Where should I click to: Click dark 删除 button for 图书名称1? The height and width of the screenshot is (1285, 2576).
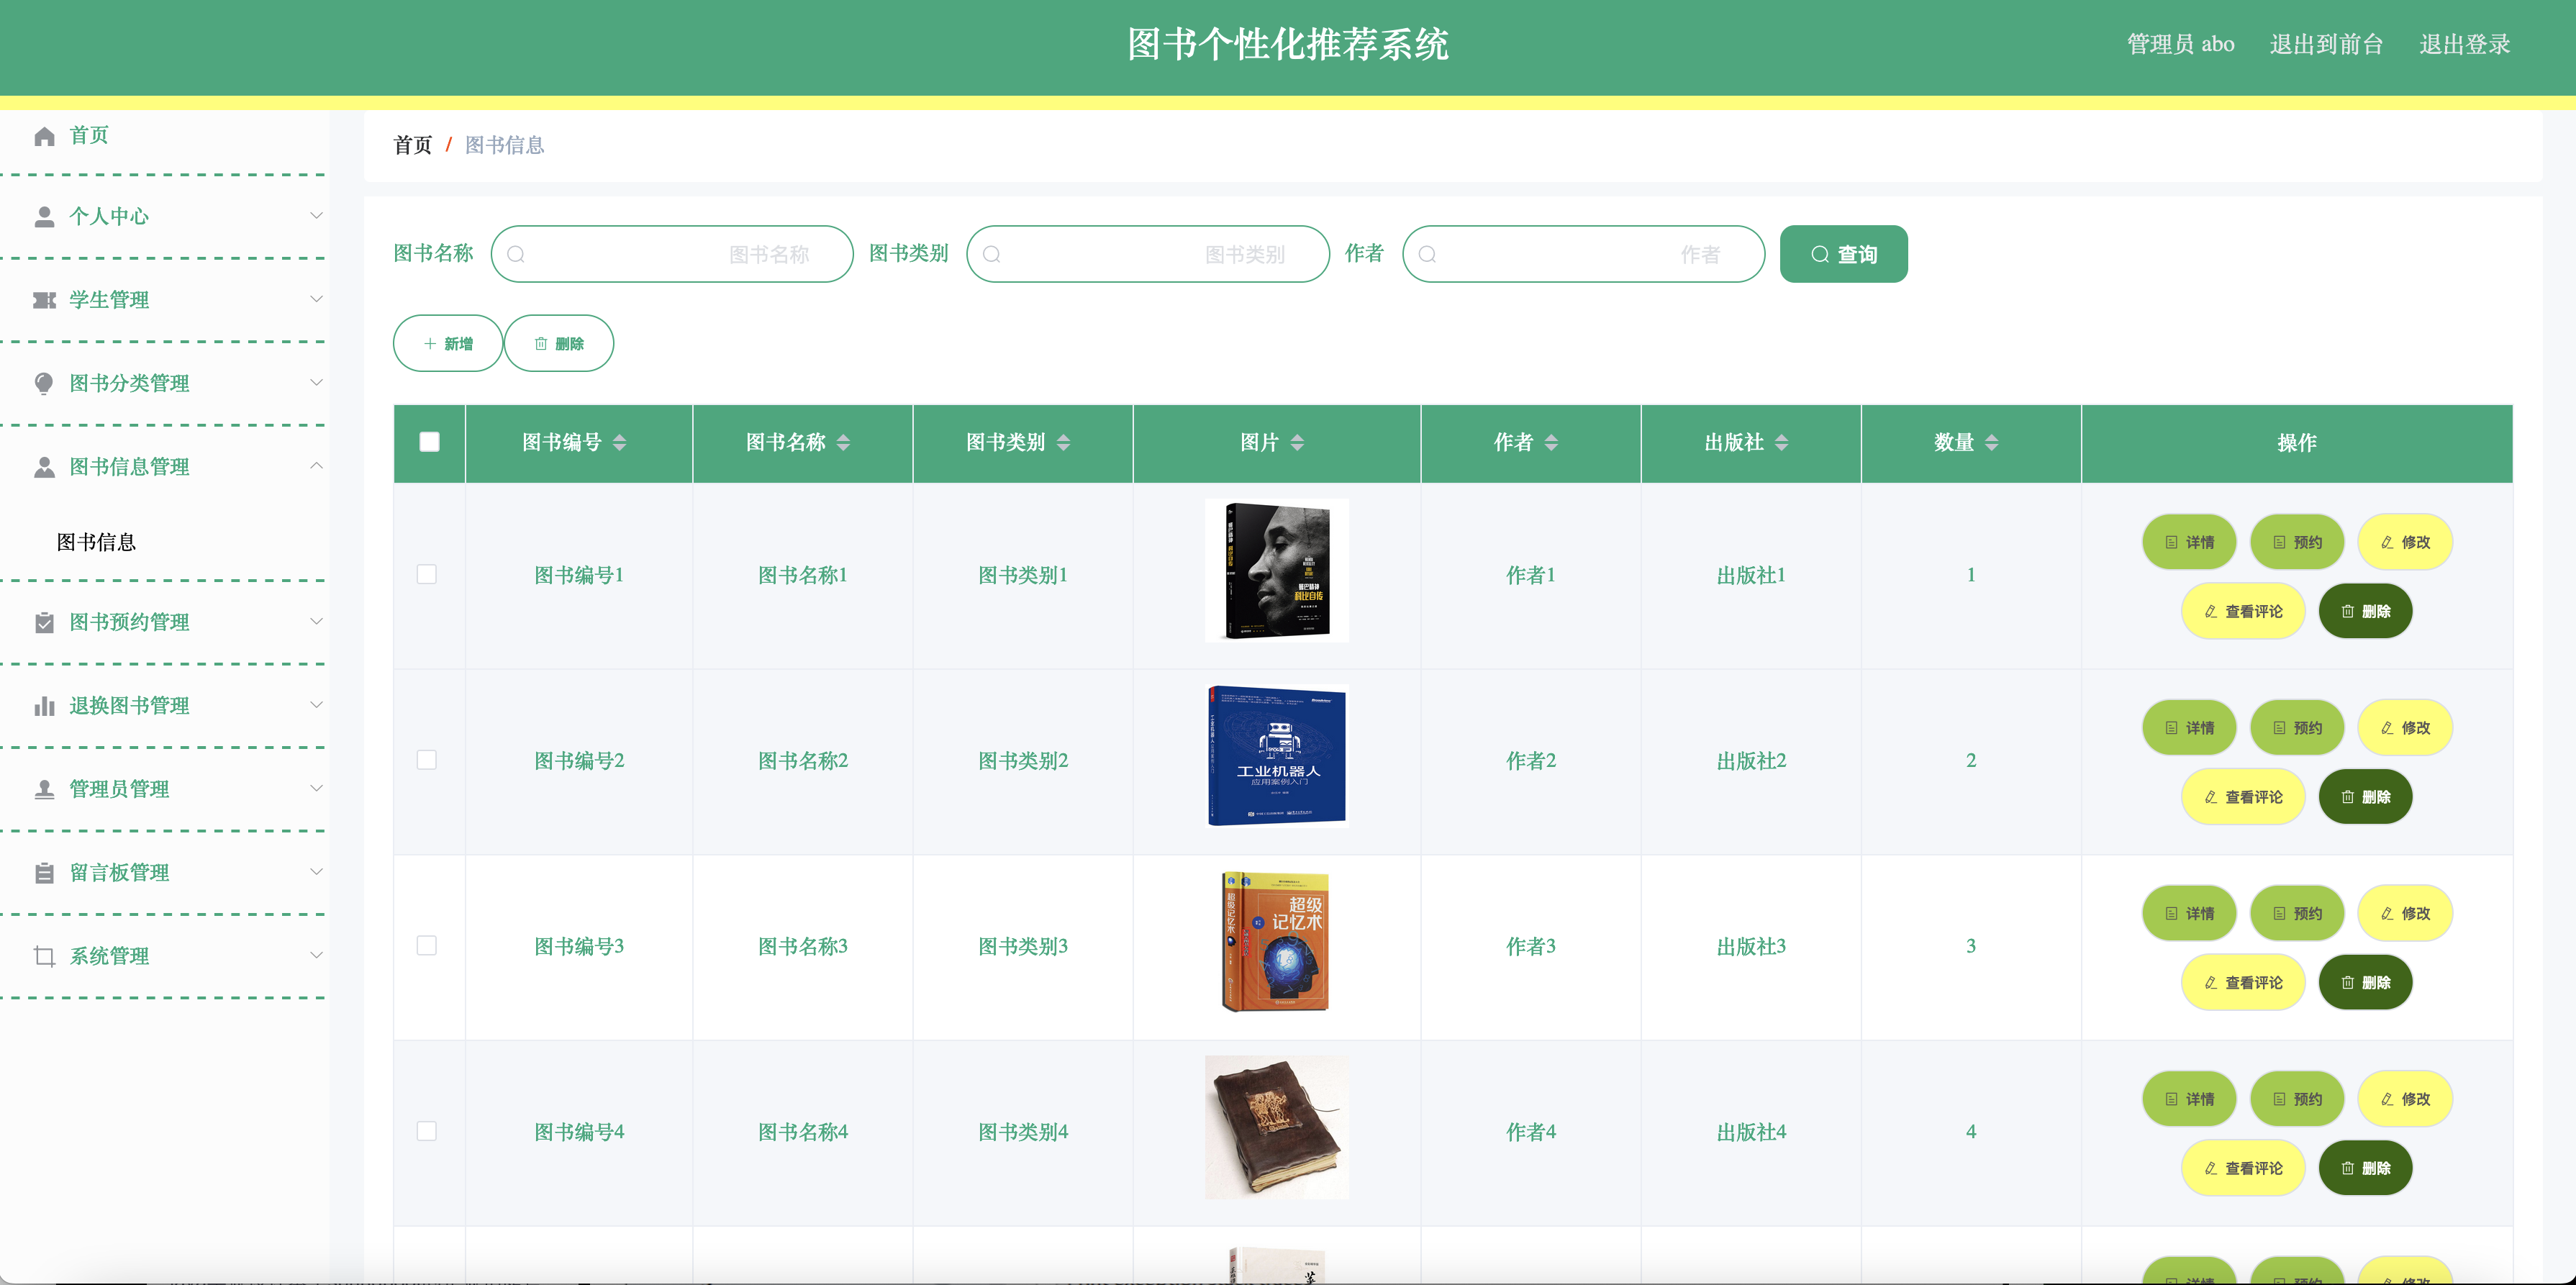(2366, 612)
